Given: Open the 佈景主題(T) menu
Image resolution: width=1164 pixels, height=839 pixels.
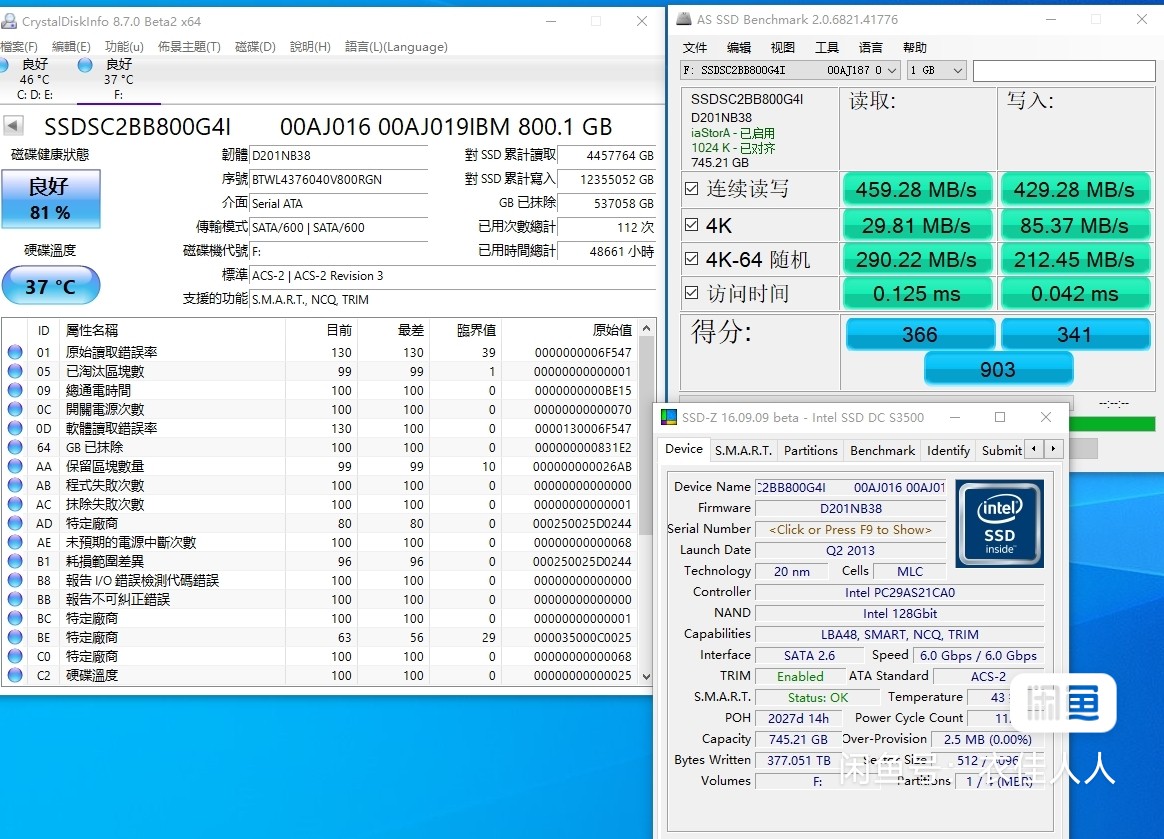Looking at the screenshot, I should click(x=189, y=47).
